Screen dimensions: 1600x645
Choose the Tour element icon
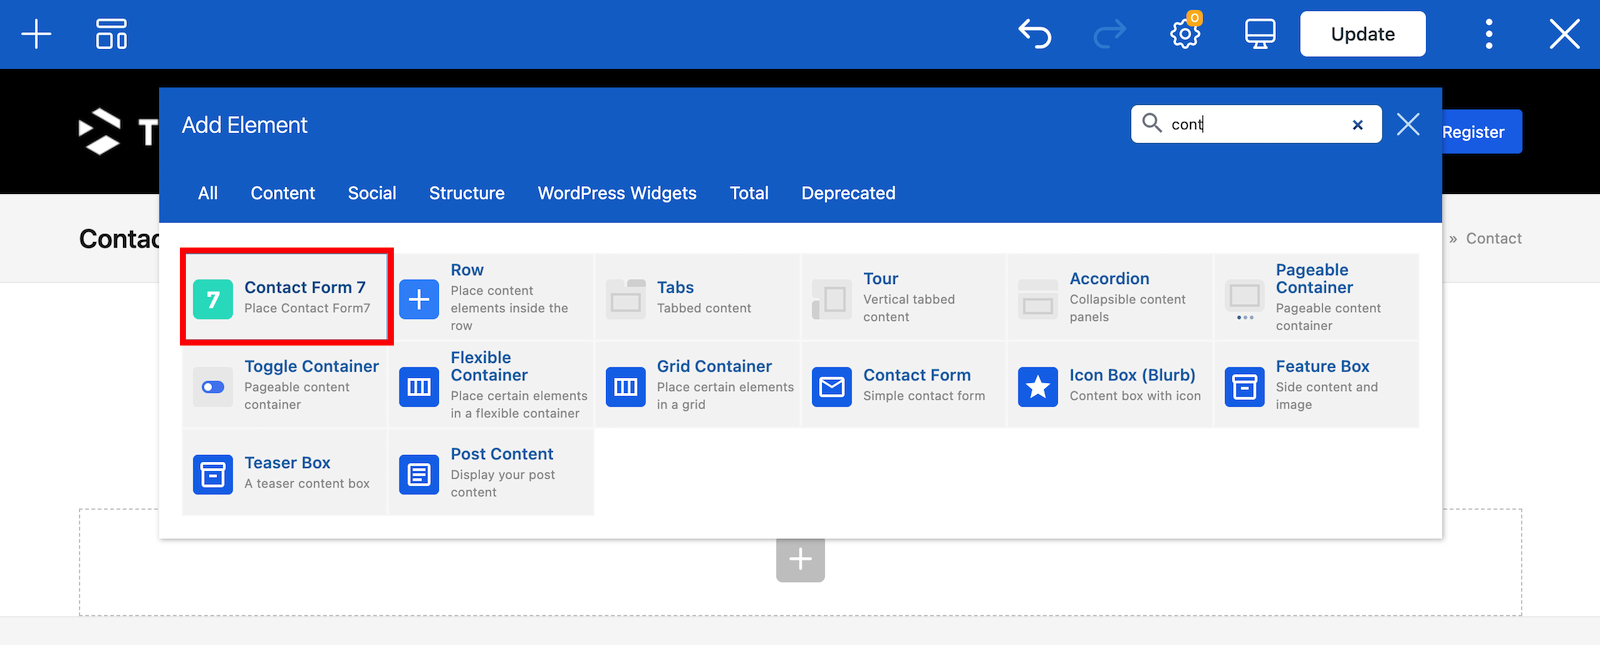(x=832, y=299)
